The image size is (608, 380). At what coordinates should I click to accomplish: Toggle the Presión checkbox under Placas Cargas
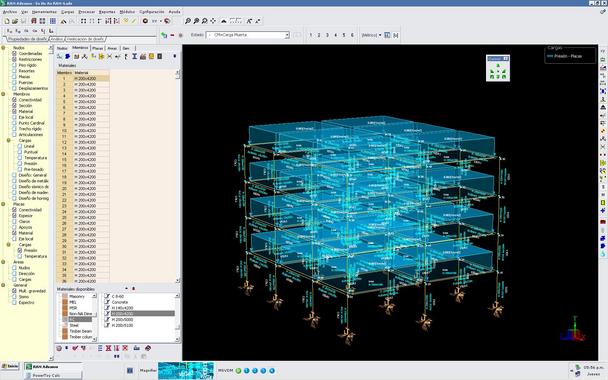[20, 250]
